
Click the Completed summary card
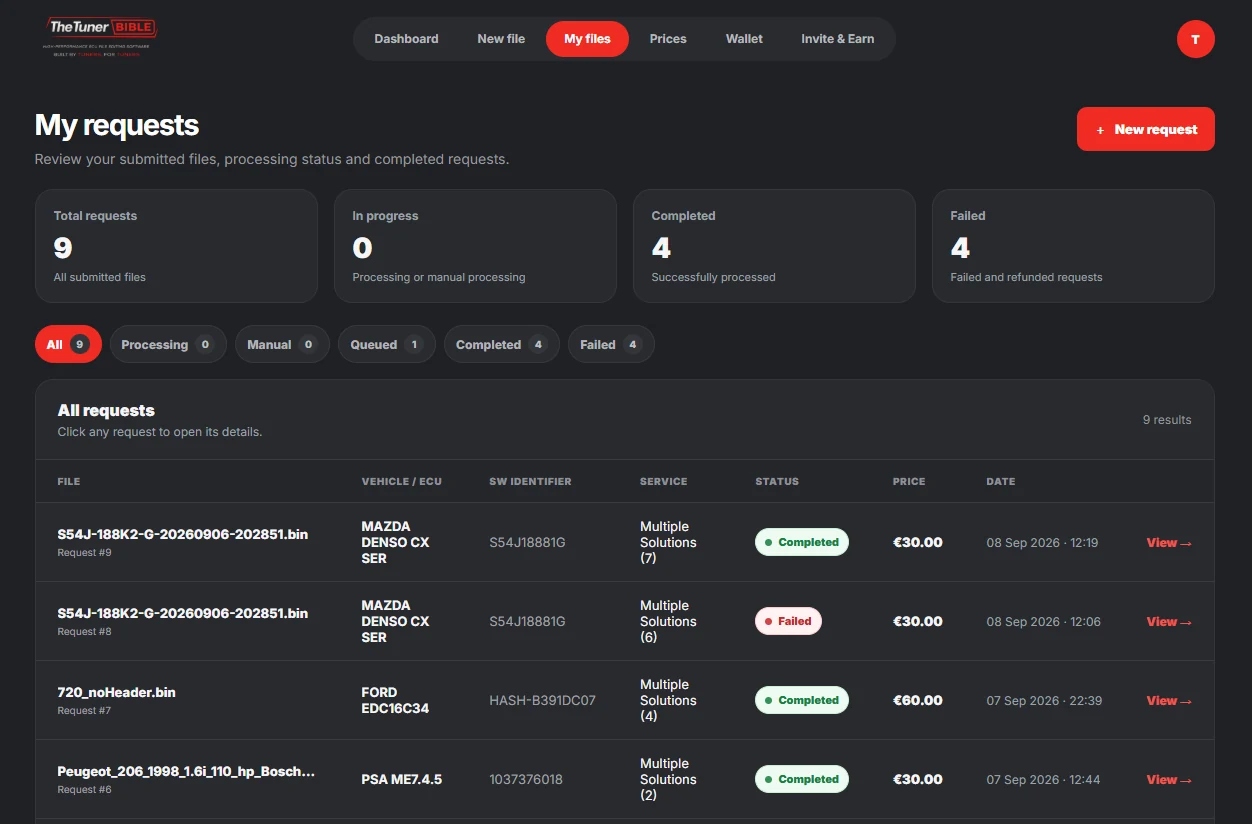[x=774, y=246]
